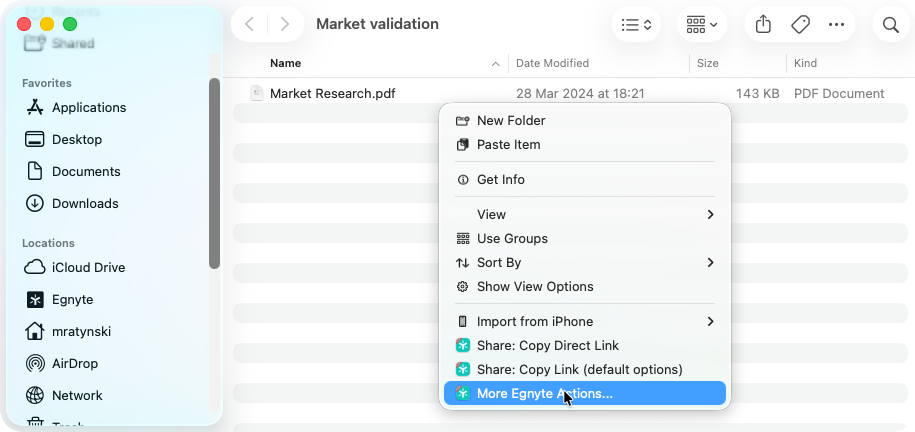Open the Edit Tags toolbar icon

coord(800,25)
